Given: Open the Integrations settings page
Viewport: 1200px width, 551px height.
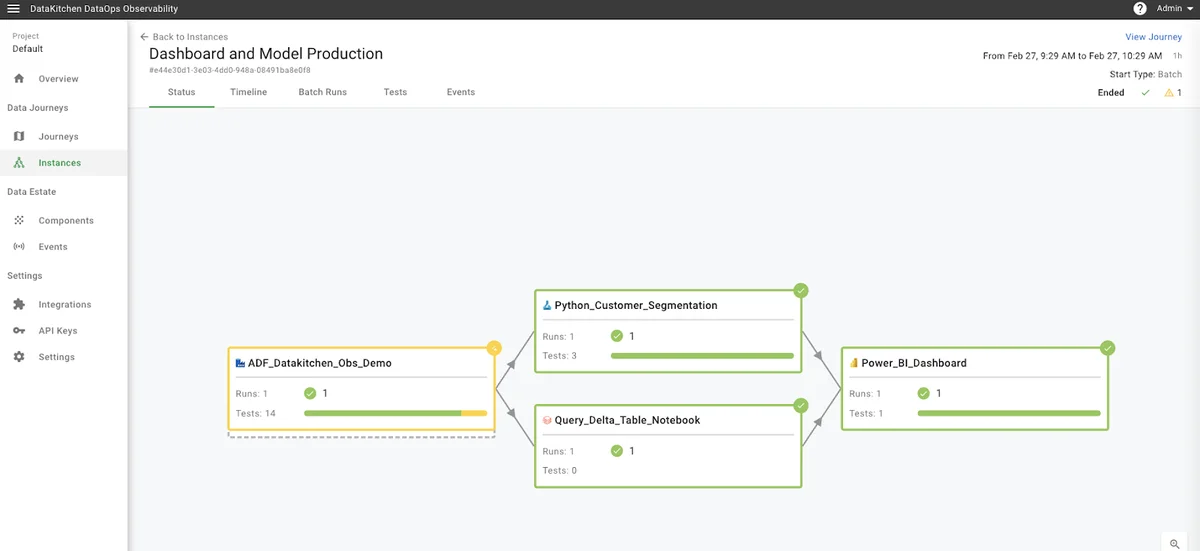Looking at the screenshot, I should (64, 305).
